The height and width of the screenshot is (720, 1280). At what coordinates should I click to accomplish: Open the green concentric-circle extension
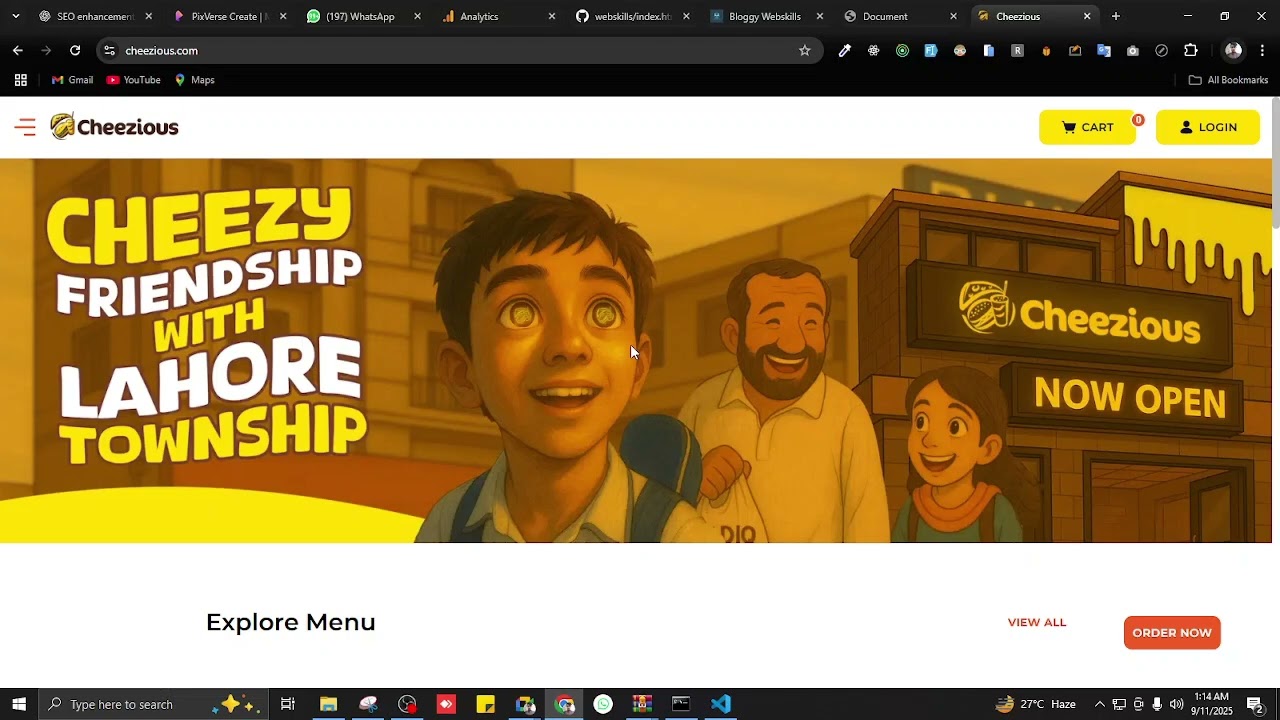coord(903,50)
